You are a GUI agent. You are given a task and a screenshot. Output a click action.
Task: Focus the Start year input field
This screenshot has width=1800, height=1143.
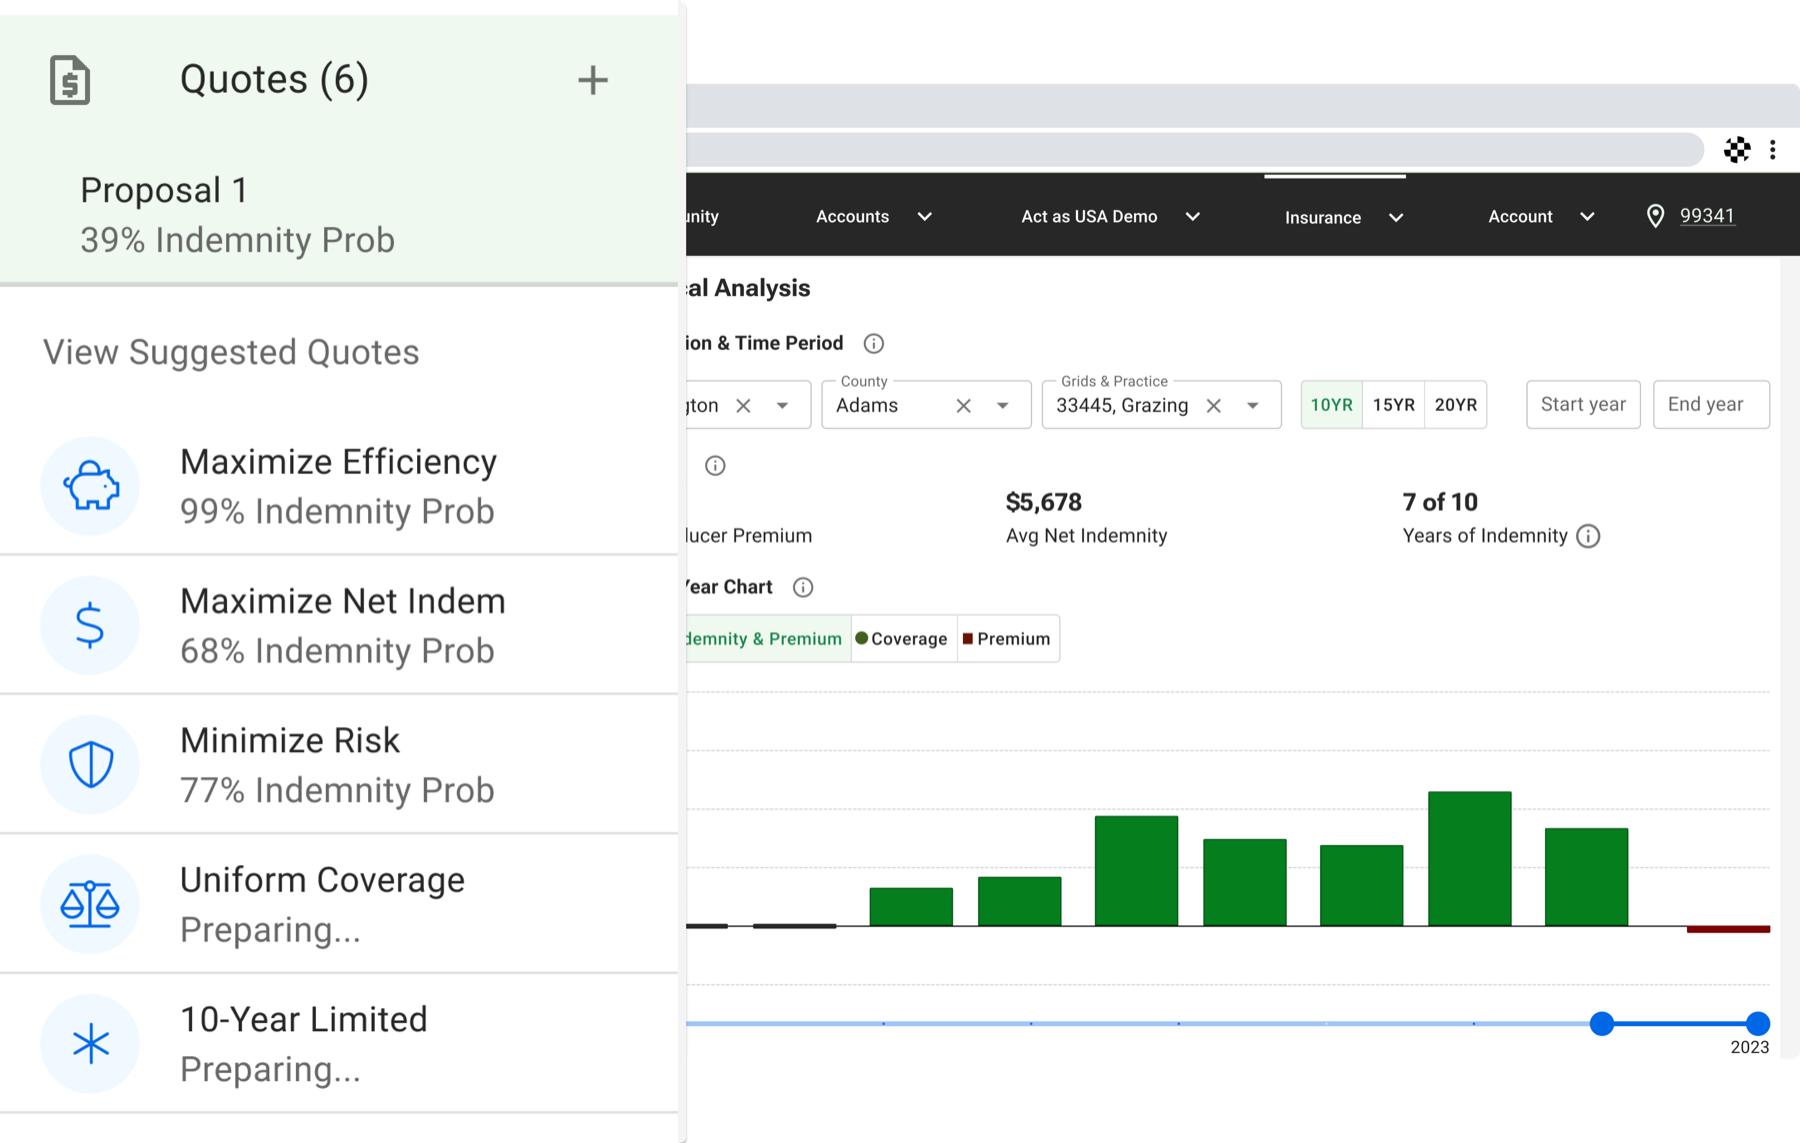pyautogui.click(x=1583, y=405)
